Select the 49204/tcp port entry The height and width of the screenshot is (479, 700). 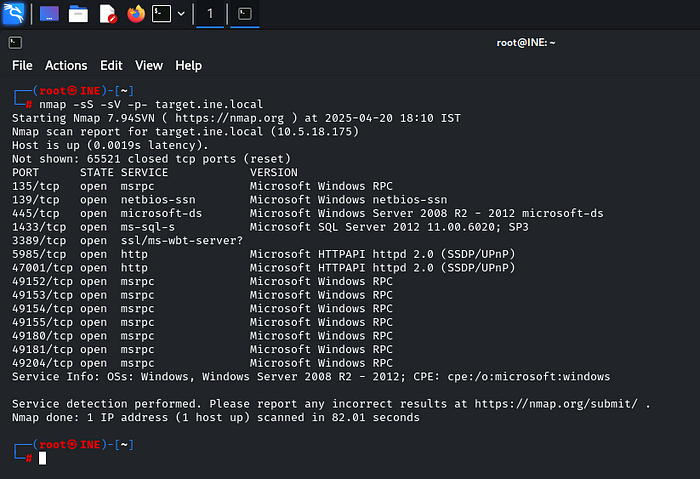point(42,363)
